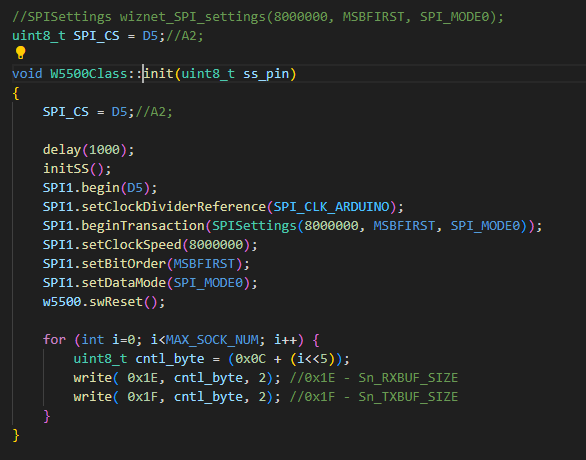Click the W5500Class class name
Image resolution: width=586 pixels, height=460 pixels.
[89, 74]
